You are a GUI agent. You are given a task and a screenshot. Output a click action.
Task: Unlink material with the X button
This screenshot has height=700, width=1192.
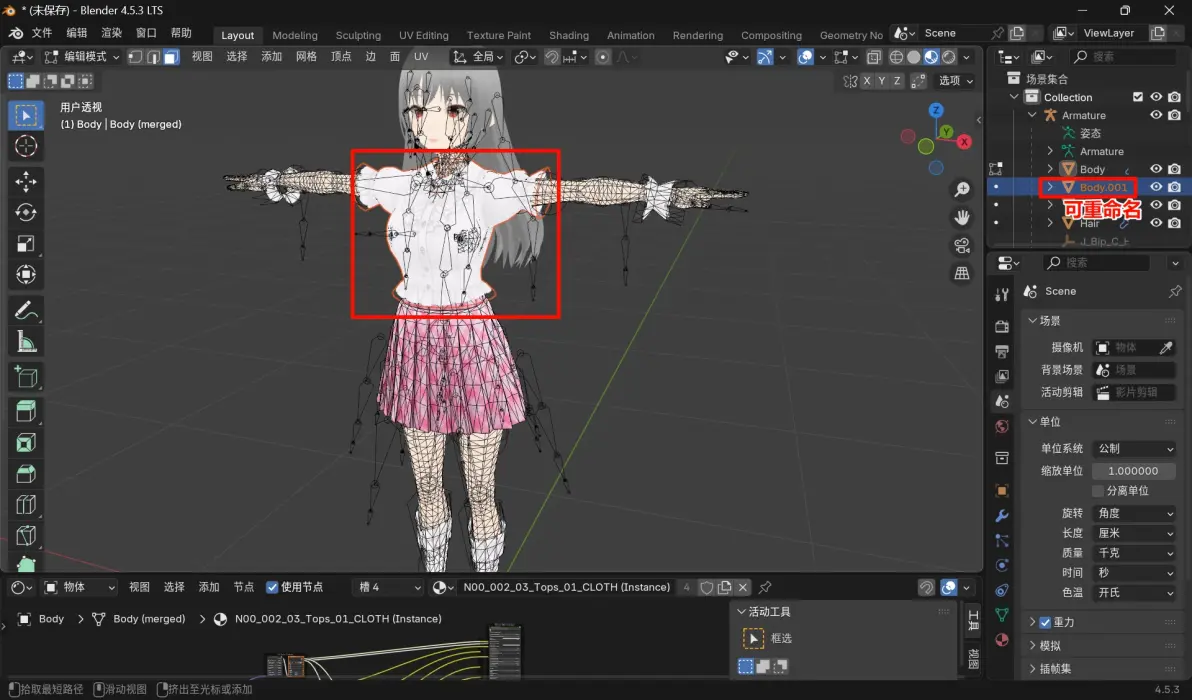coord(743,588)
